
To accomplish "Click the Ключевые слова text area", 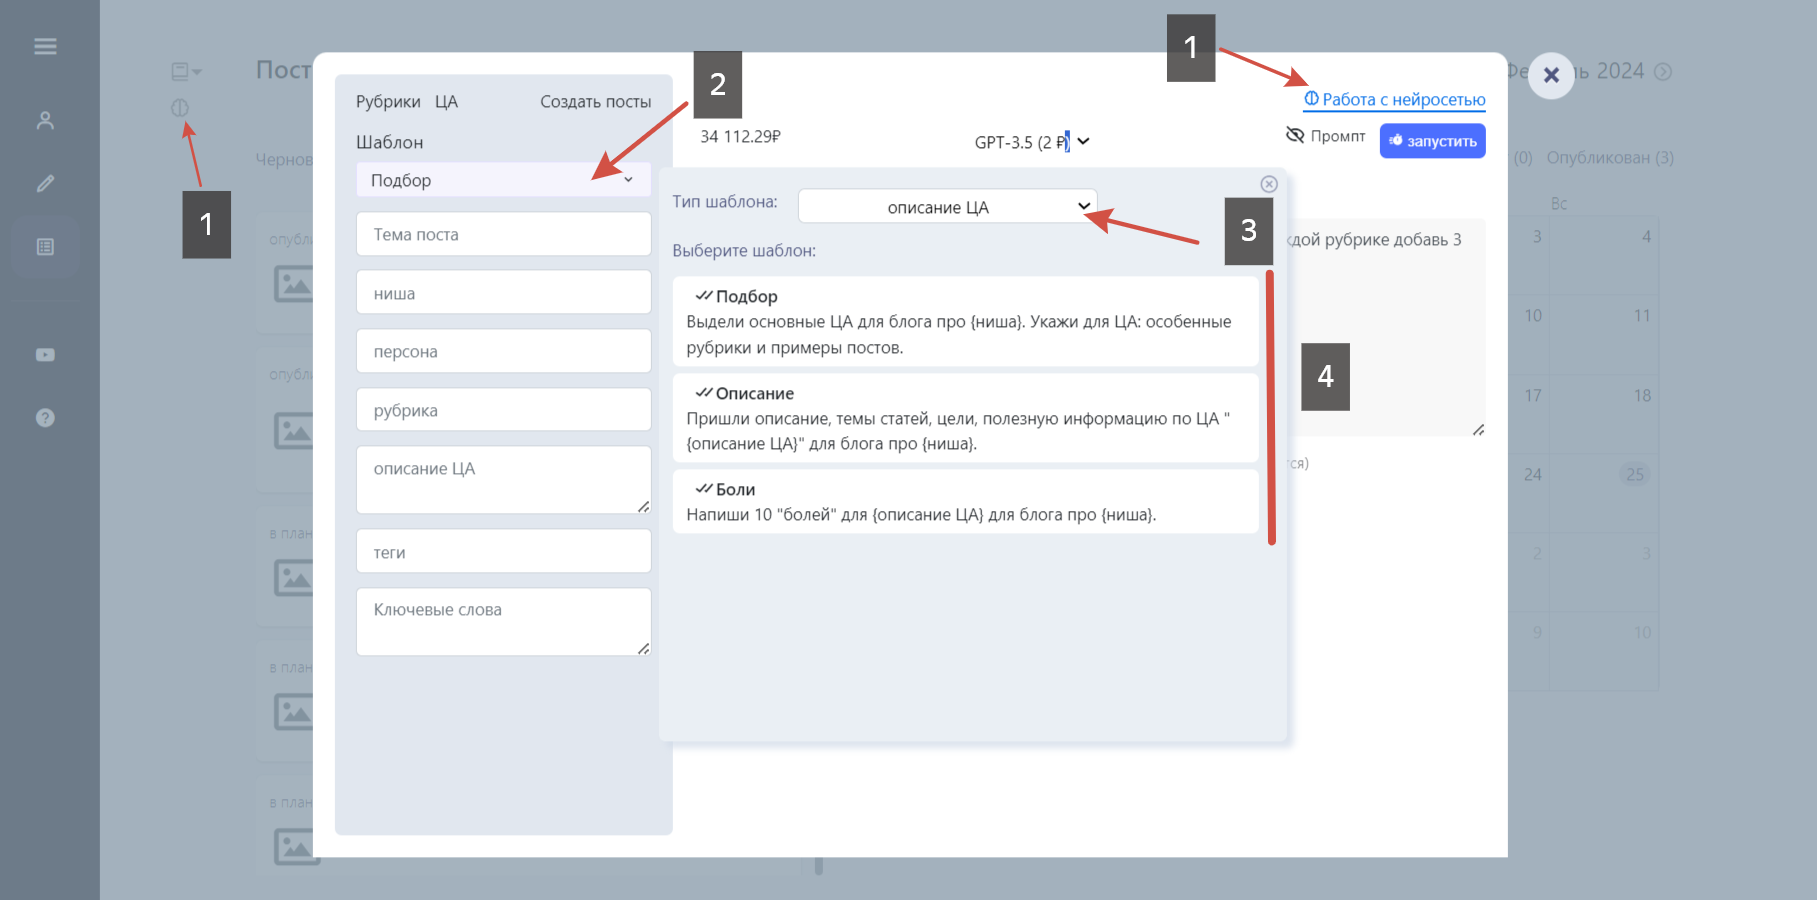I will tap(503, 622).
